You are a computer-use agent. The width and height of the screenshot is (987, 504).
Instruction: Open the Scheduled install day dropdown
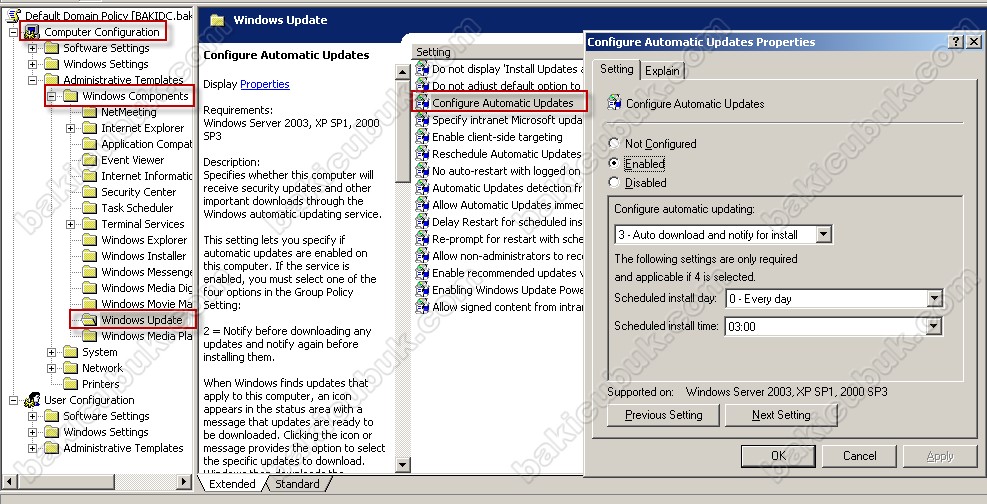pyautogui.click(x=935, y=299)
